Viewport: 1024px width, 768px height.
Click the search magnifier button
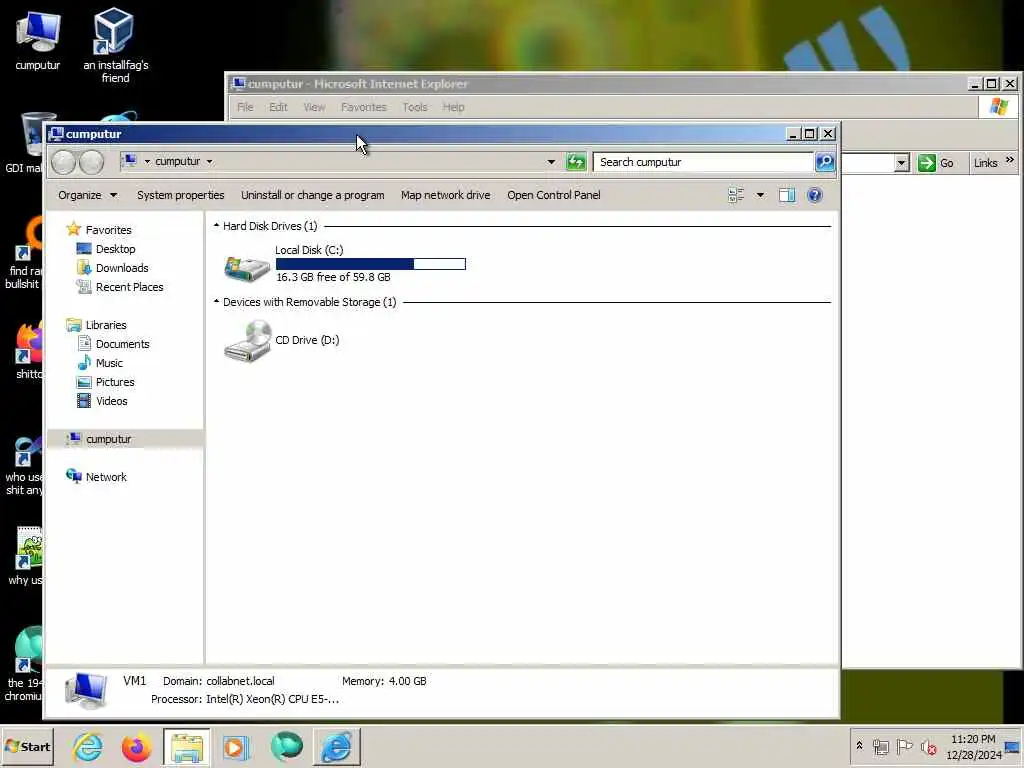tap(825, 161)
